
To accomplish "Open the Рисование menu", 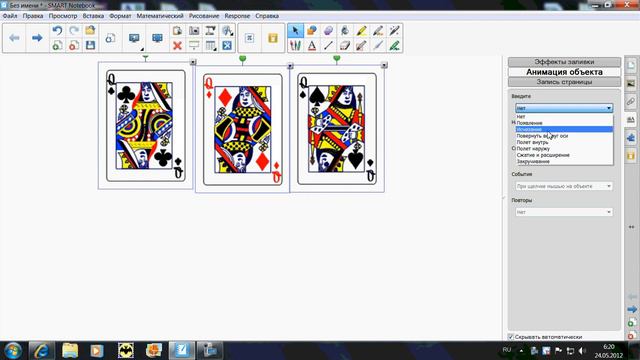I will point(204,16).
